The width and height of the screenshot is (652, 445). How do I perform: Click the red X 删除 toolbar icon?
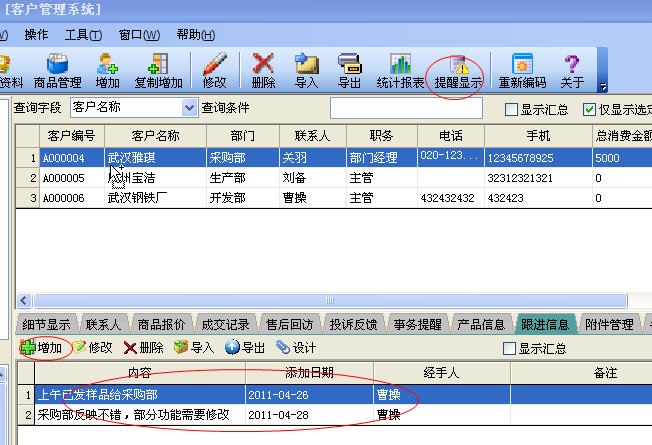[263, 71]
